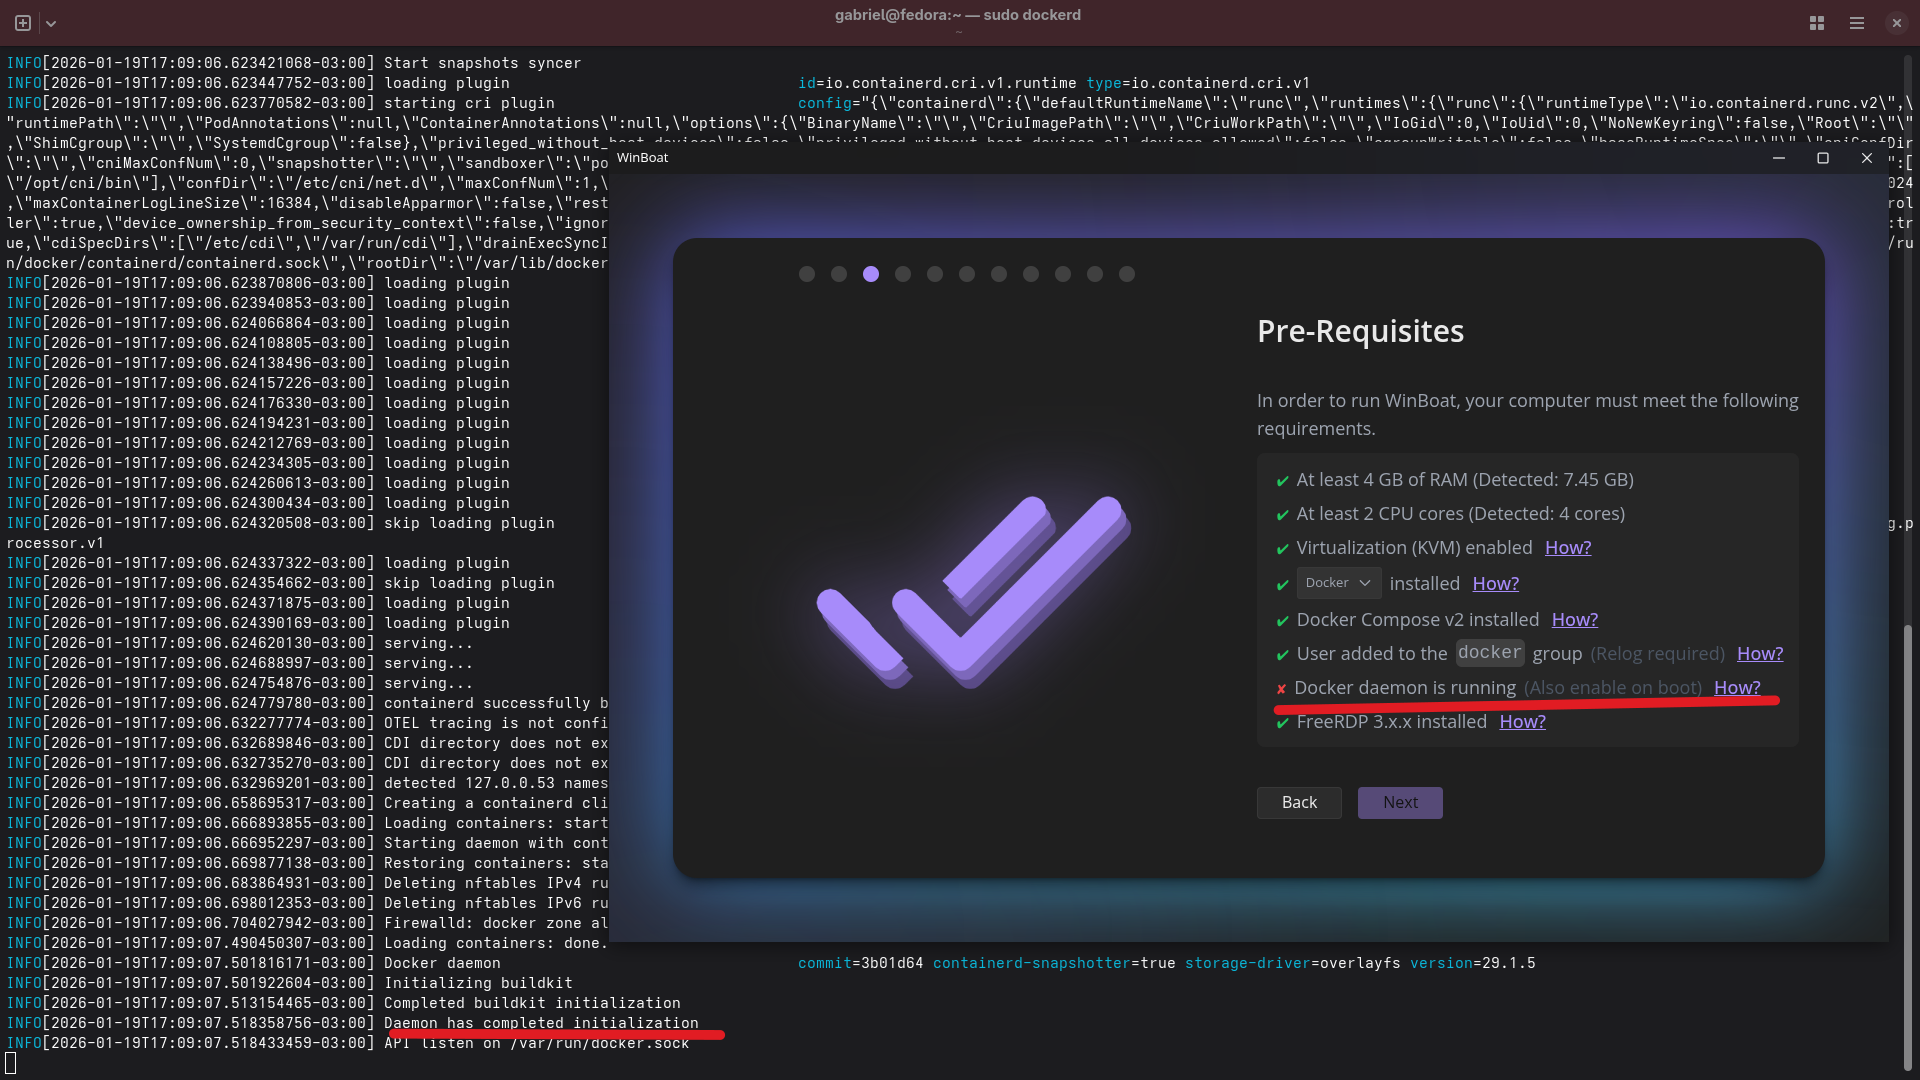Open the terminal hamburger menu
The height and width of the screenshot is (1080, 1920).
1857,23
